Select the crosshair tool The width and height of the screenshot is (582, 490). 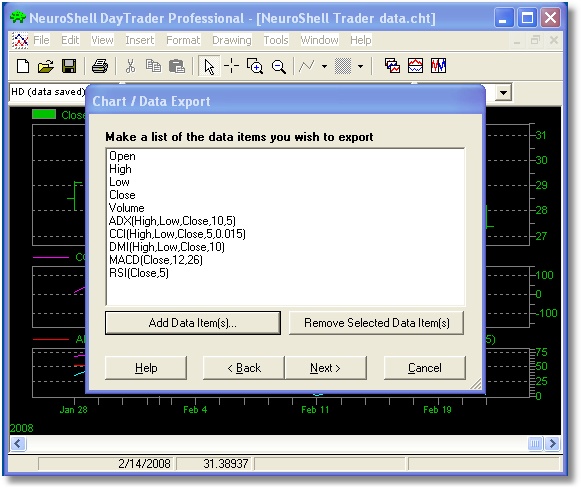[x=232, y=66]
